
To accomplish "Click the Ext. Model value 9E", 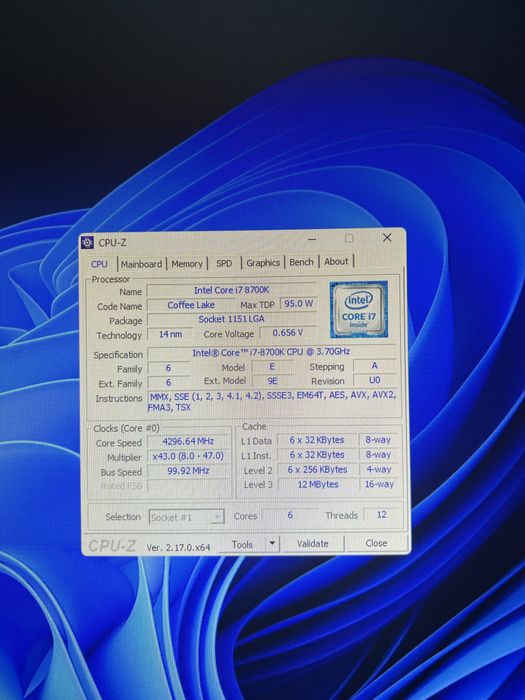I will coord(272,381).
